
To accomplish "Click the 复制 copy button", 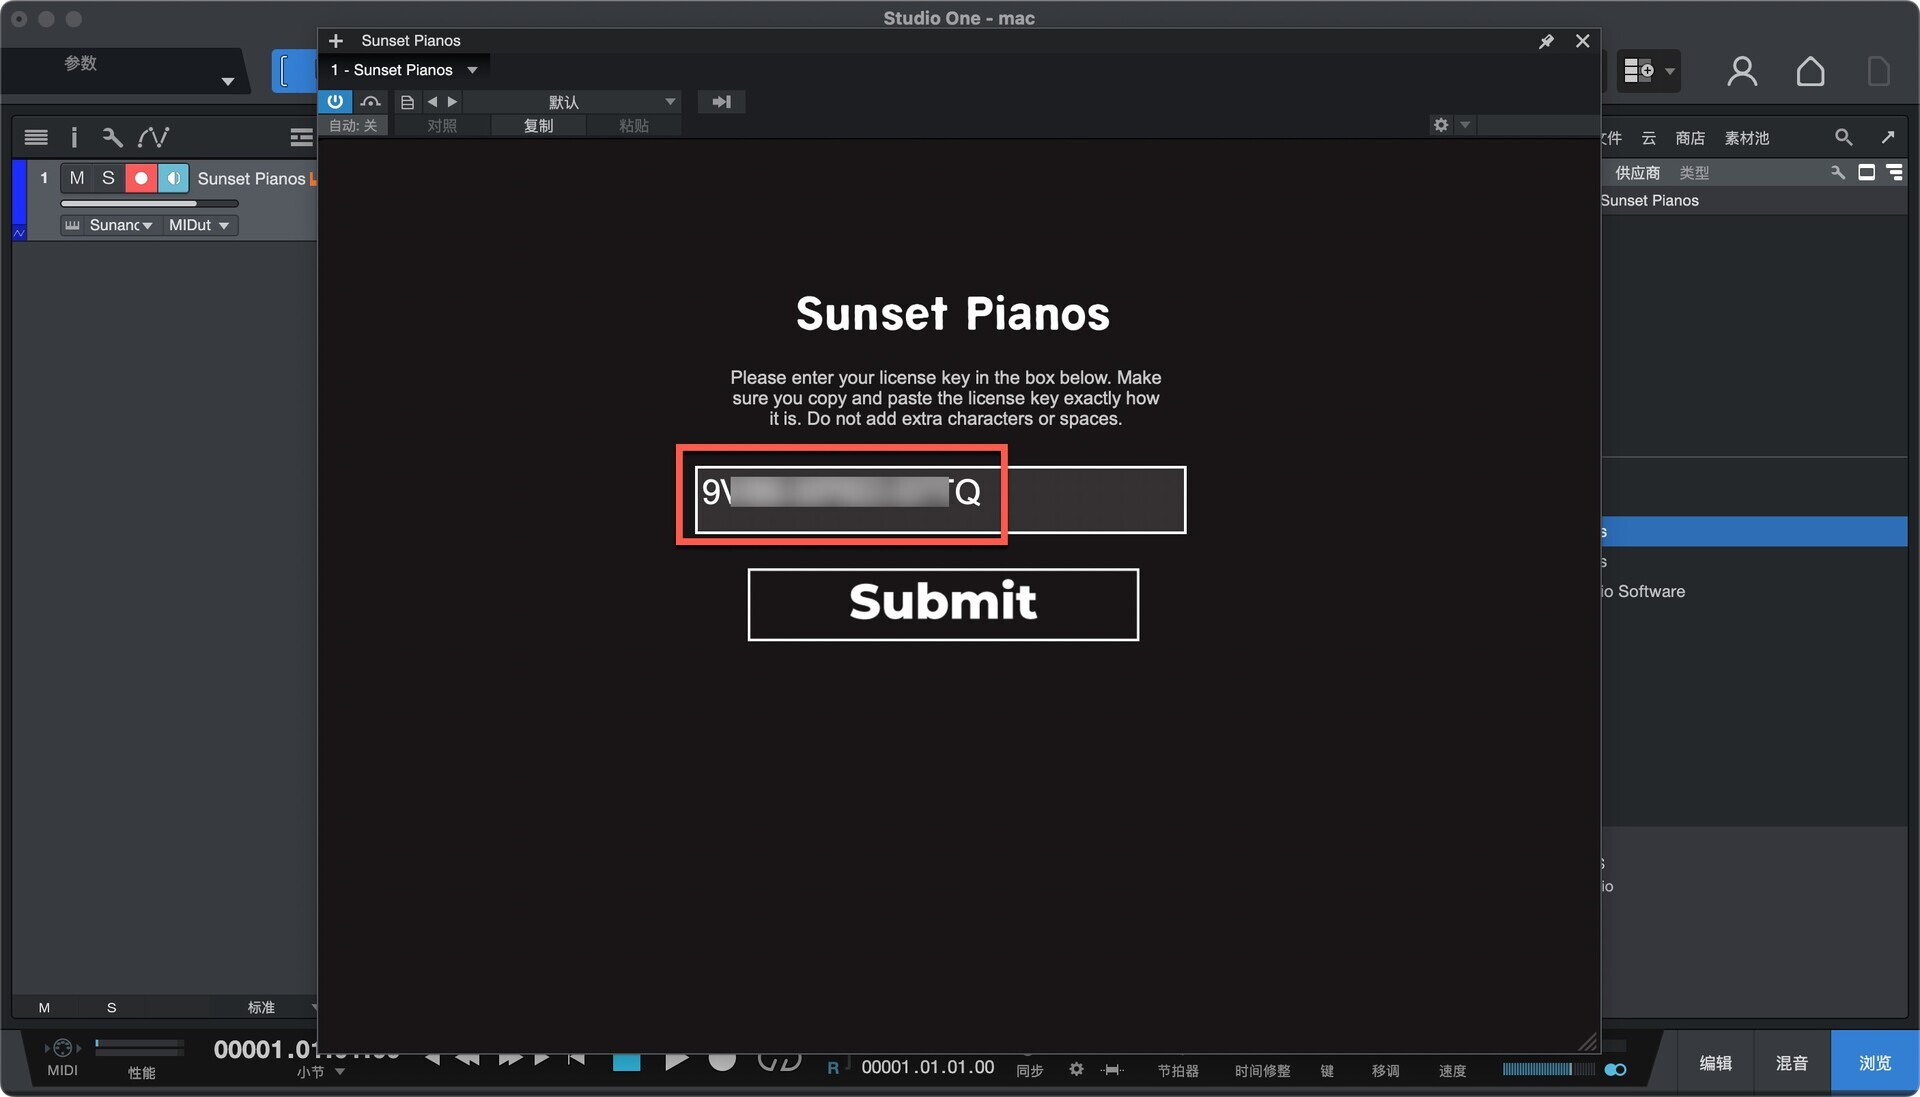I will point(538,125).
